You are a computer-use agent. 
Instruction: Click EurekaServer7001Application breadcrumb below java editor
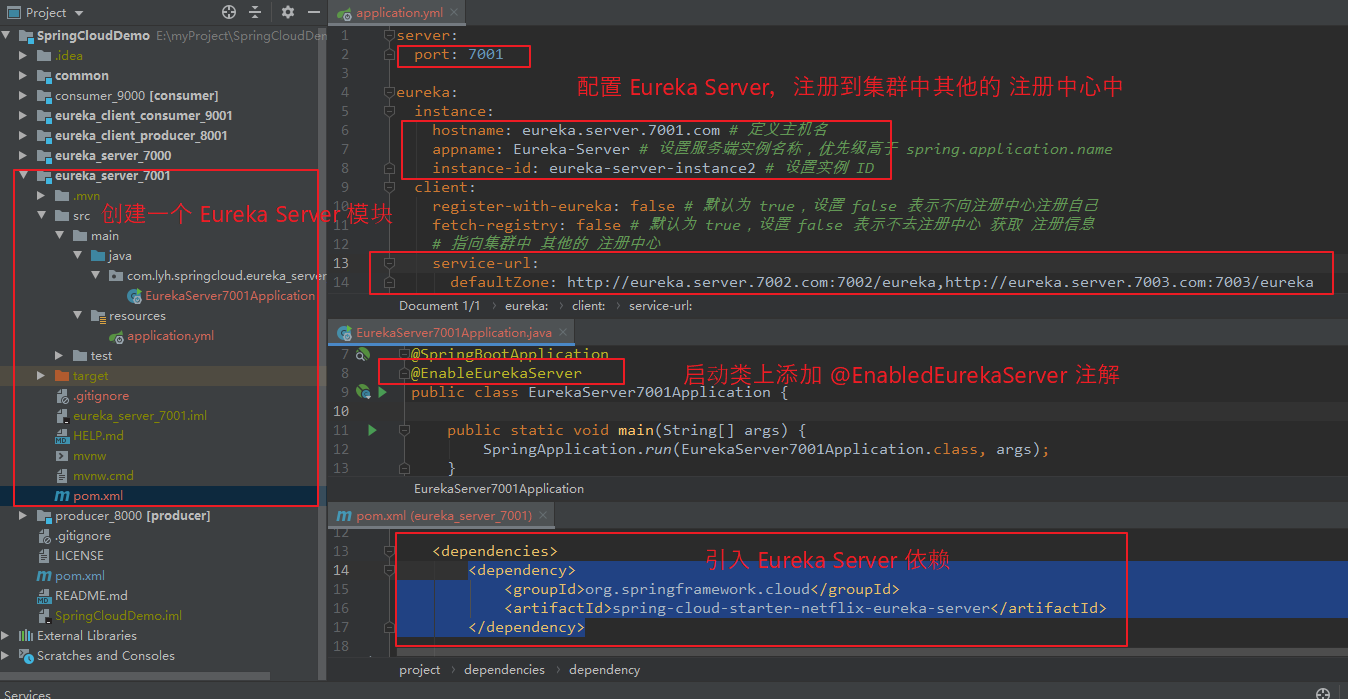pyautogui.click(x=499, y=489)
